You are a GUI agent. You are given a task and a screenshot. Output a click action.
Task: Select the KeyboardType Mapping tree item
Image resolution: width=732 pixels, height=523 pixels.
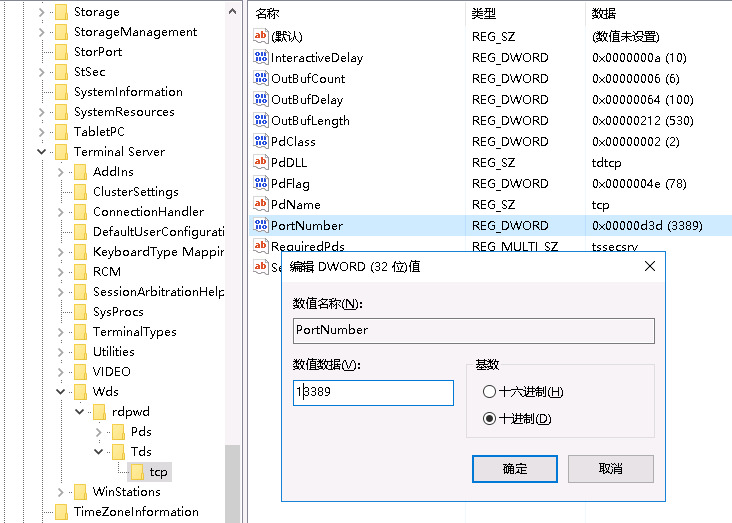click(158, 252)
